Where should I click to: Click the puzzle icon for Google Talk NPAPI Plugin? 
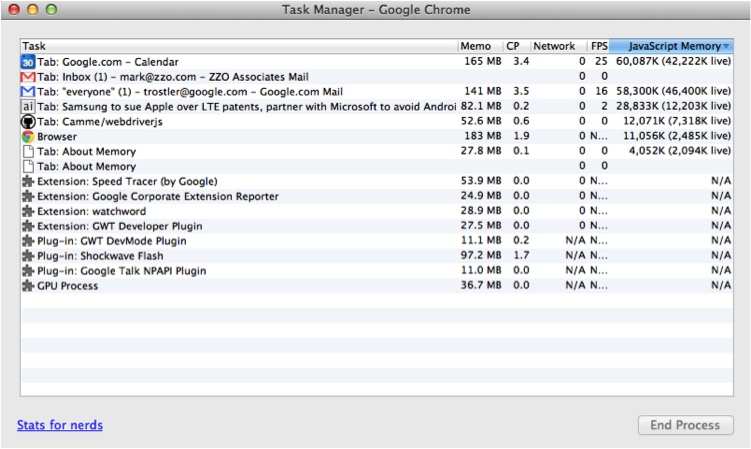pos(28,271)
